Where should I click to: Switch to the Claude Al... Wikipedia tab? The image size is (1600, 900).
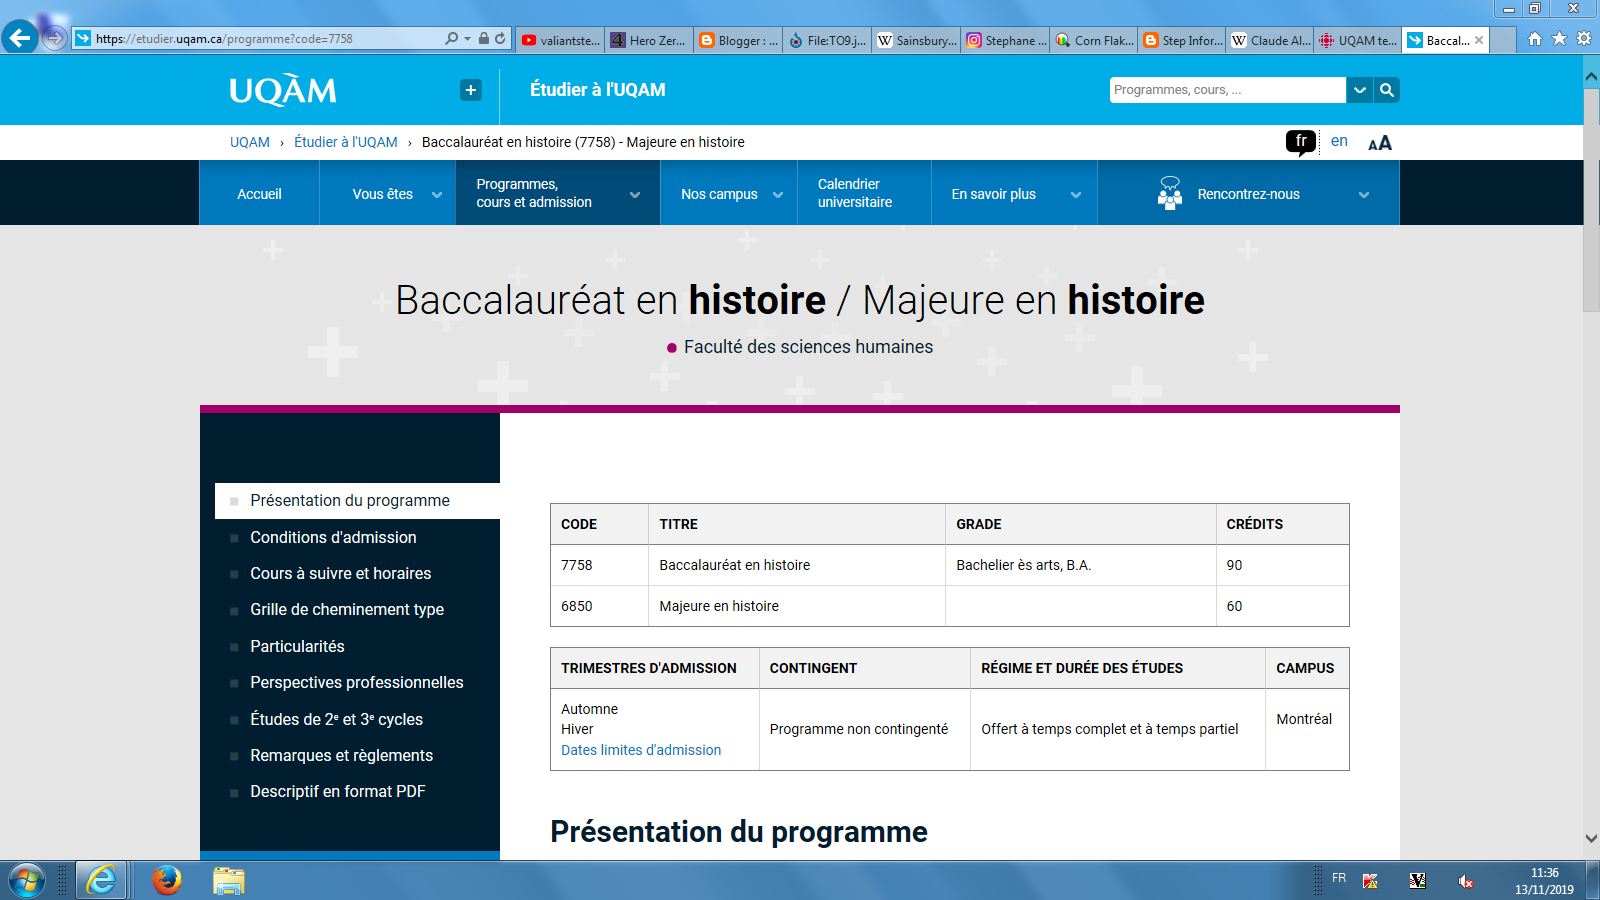tap(1270, 40)
